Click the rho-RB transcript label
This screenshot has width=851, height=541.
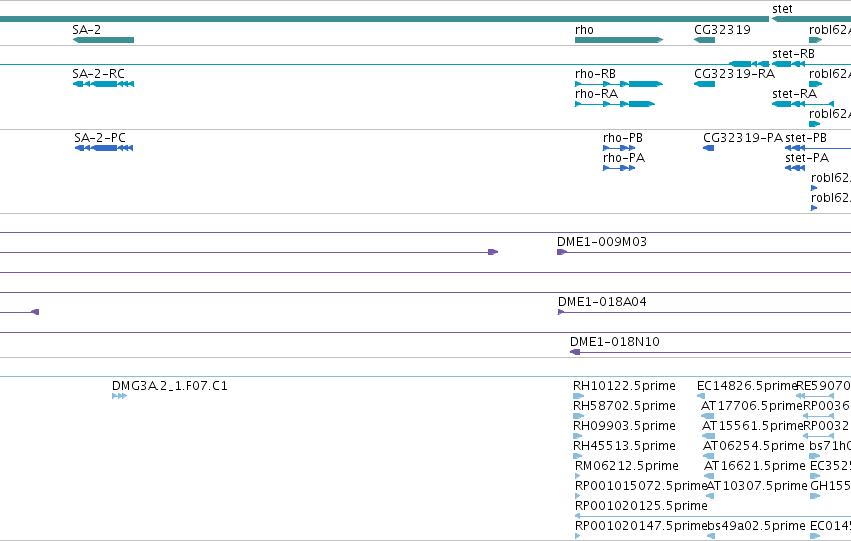click(x=595, y=74)
